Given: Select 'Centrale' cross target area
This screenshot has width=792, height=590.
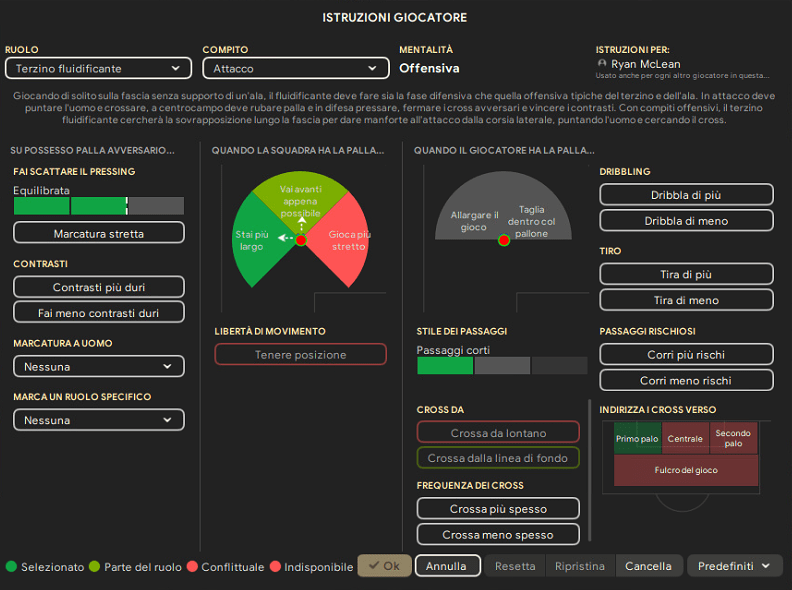Looking at the screenshot, I should [685, 438].
